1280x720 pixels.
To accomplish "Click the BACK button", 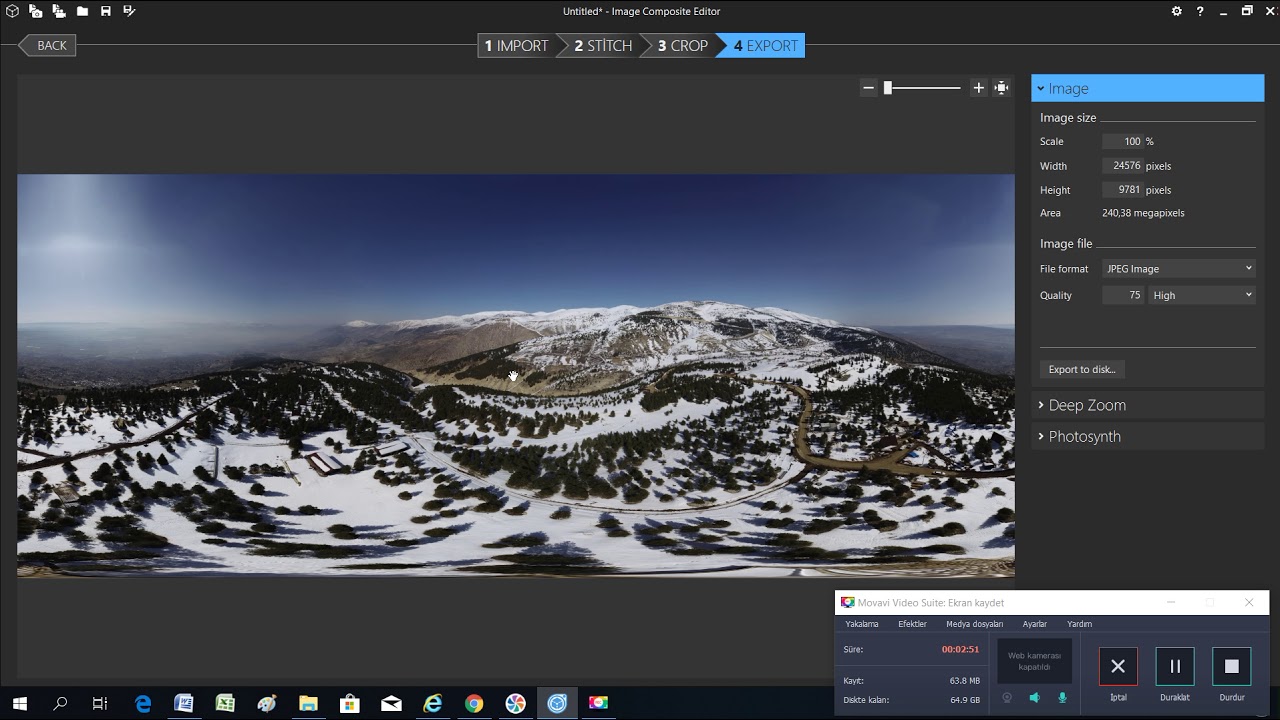I will [x=47, y=45].
